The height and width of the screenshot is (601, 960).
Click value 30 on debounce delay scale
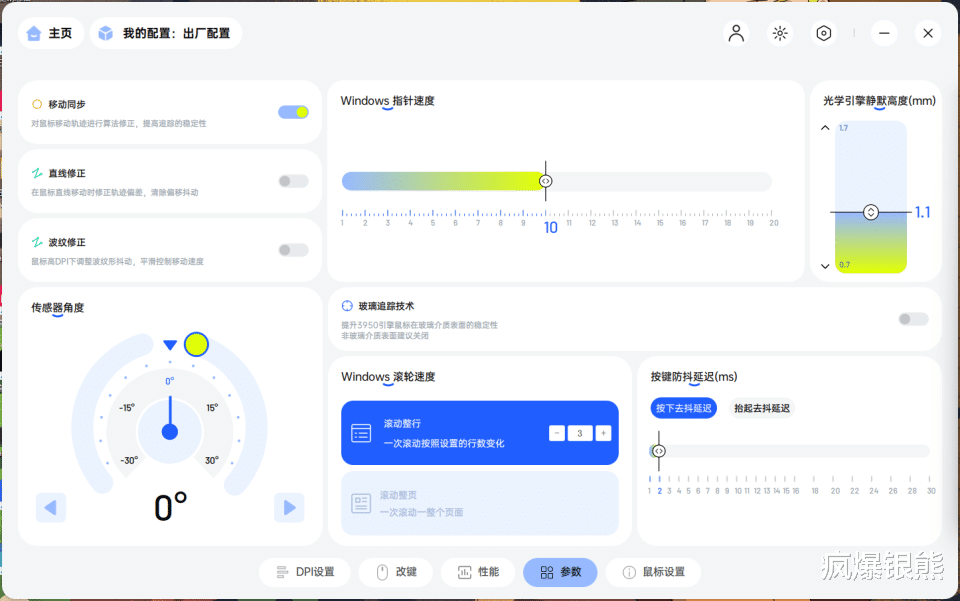click(x=931, y=491)
